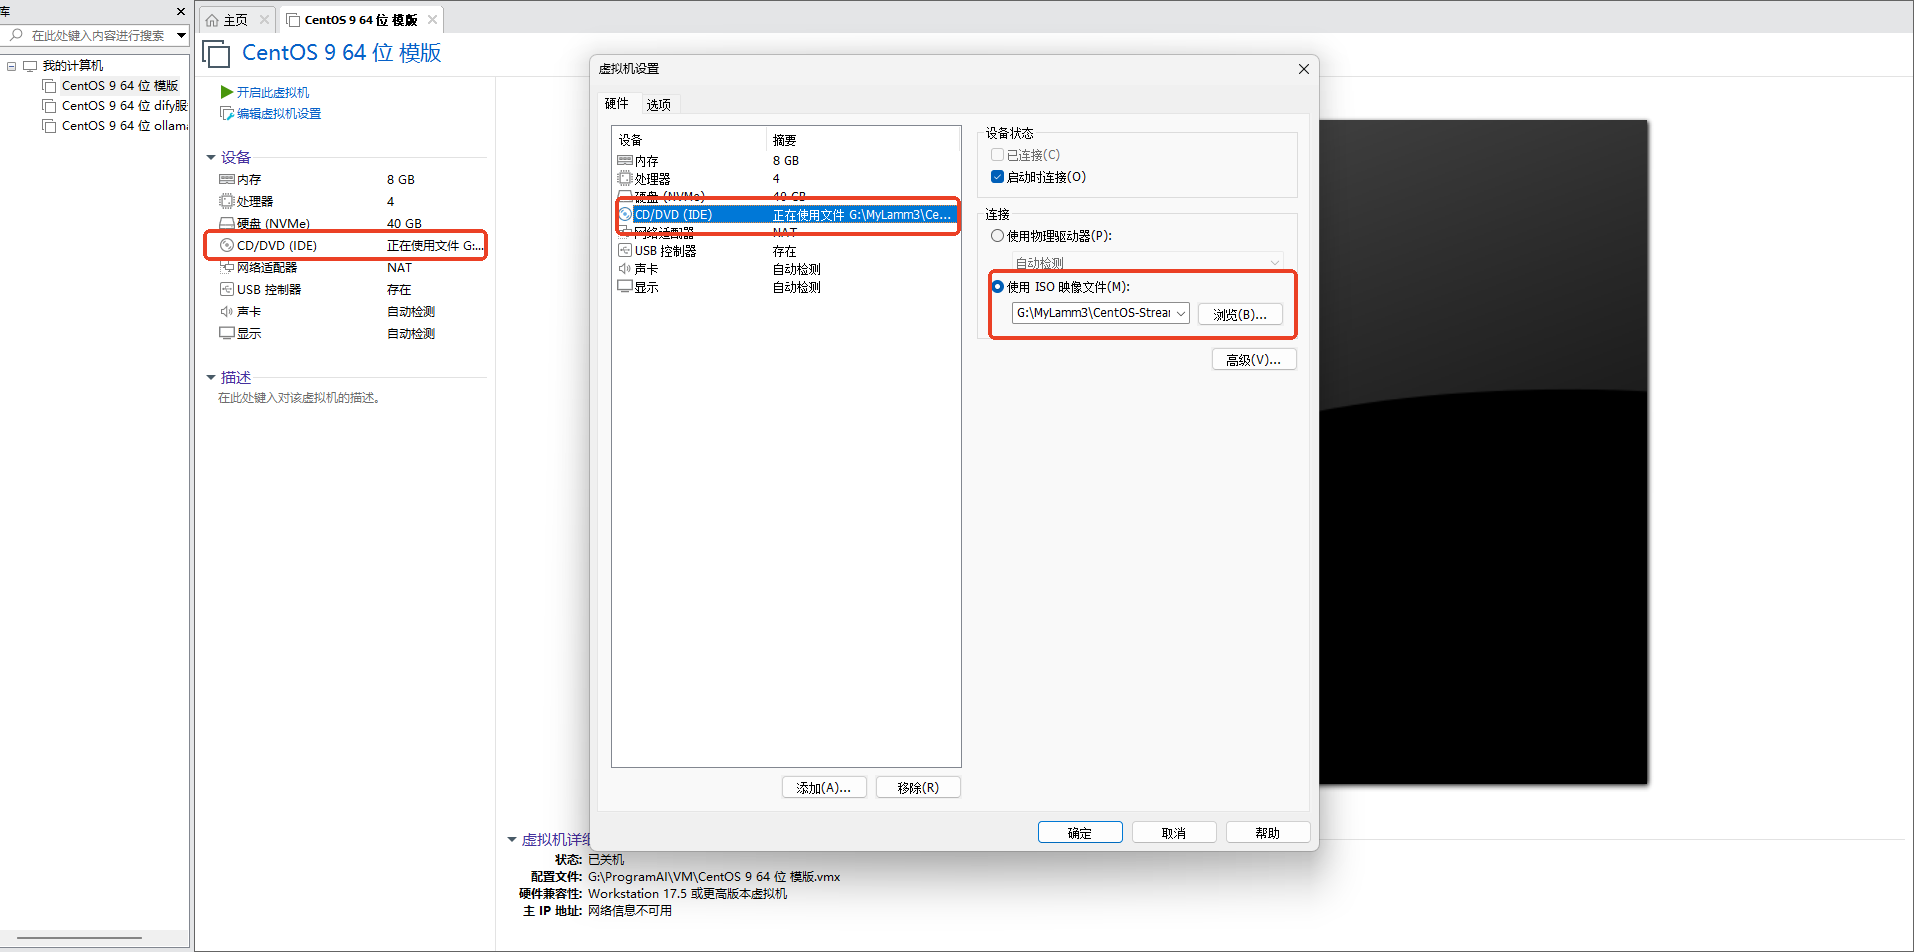Viewport: 1914px width, 952px height.
Task: Click the library horizontal scrollbar
Action: 79,938
